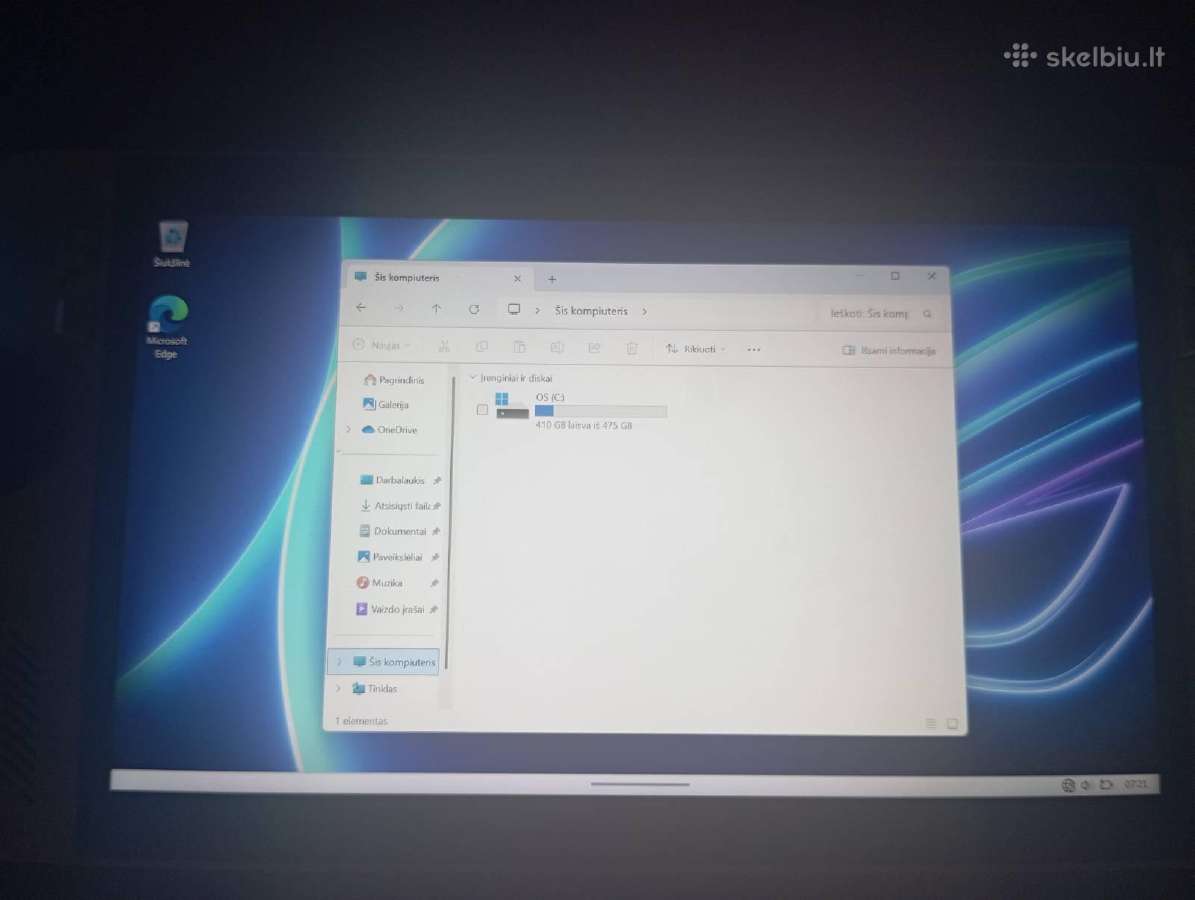Unpin Darbalaukis using its pin icon

pos(437,481)
